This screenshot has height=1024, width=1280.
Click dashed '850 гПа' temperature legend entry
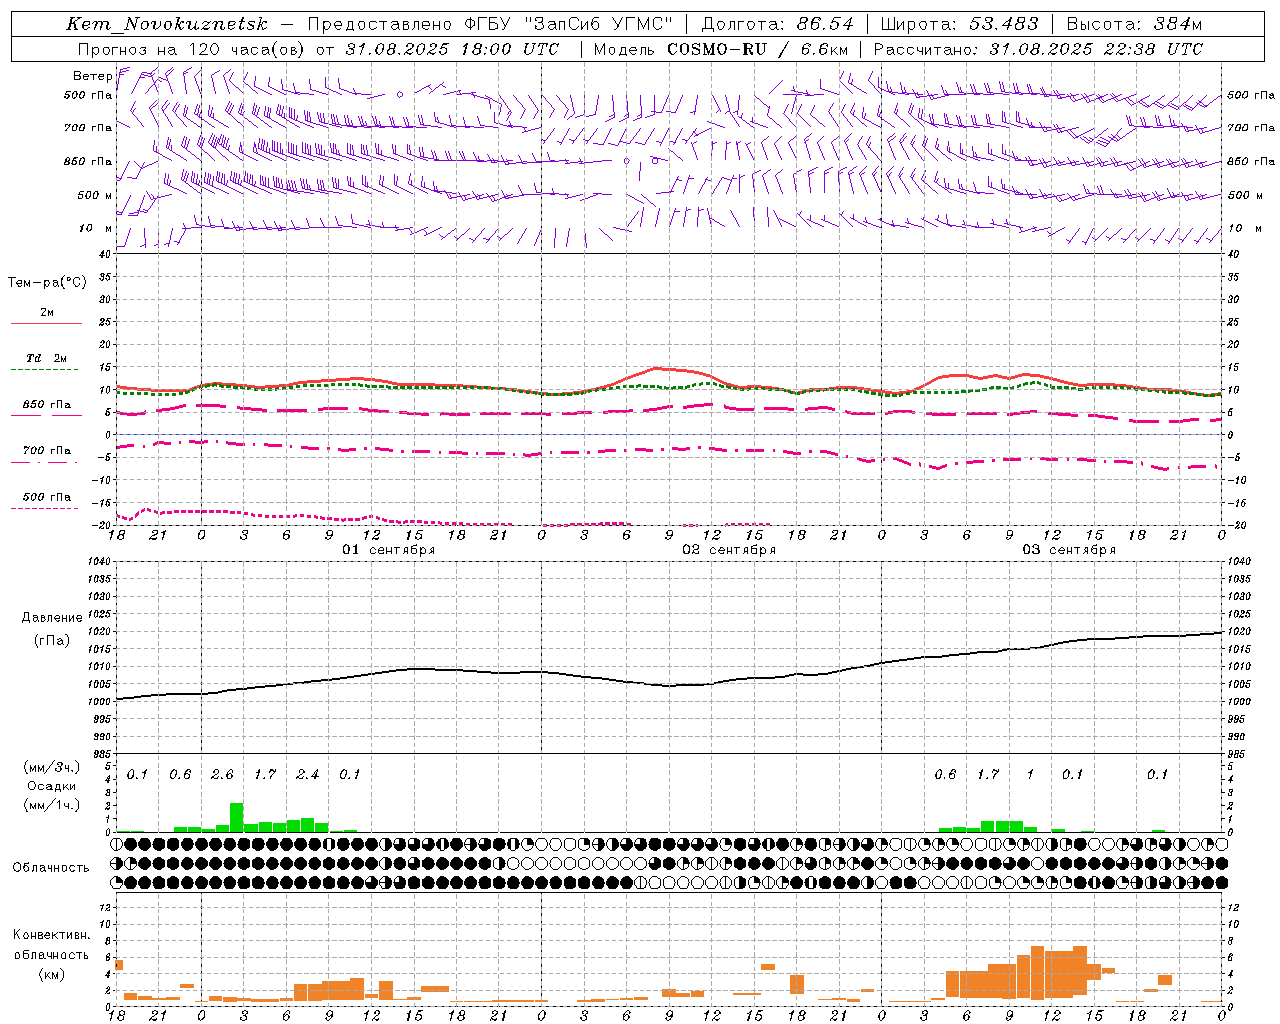46,405
